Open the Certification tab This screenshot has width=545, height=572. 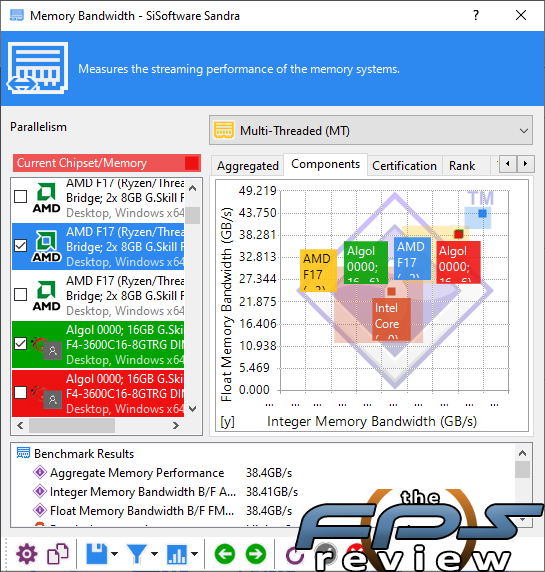[404, 166]
